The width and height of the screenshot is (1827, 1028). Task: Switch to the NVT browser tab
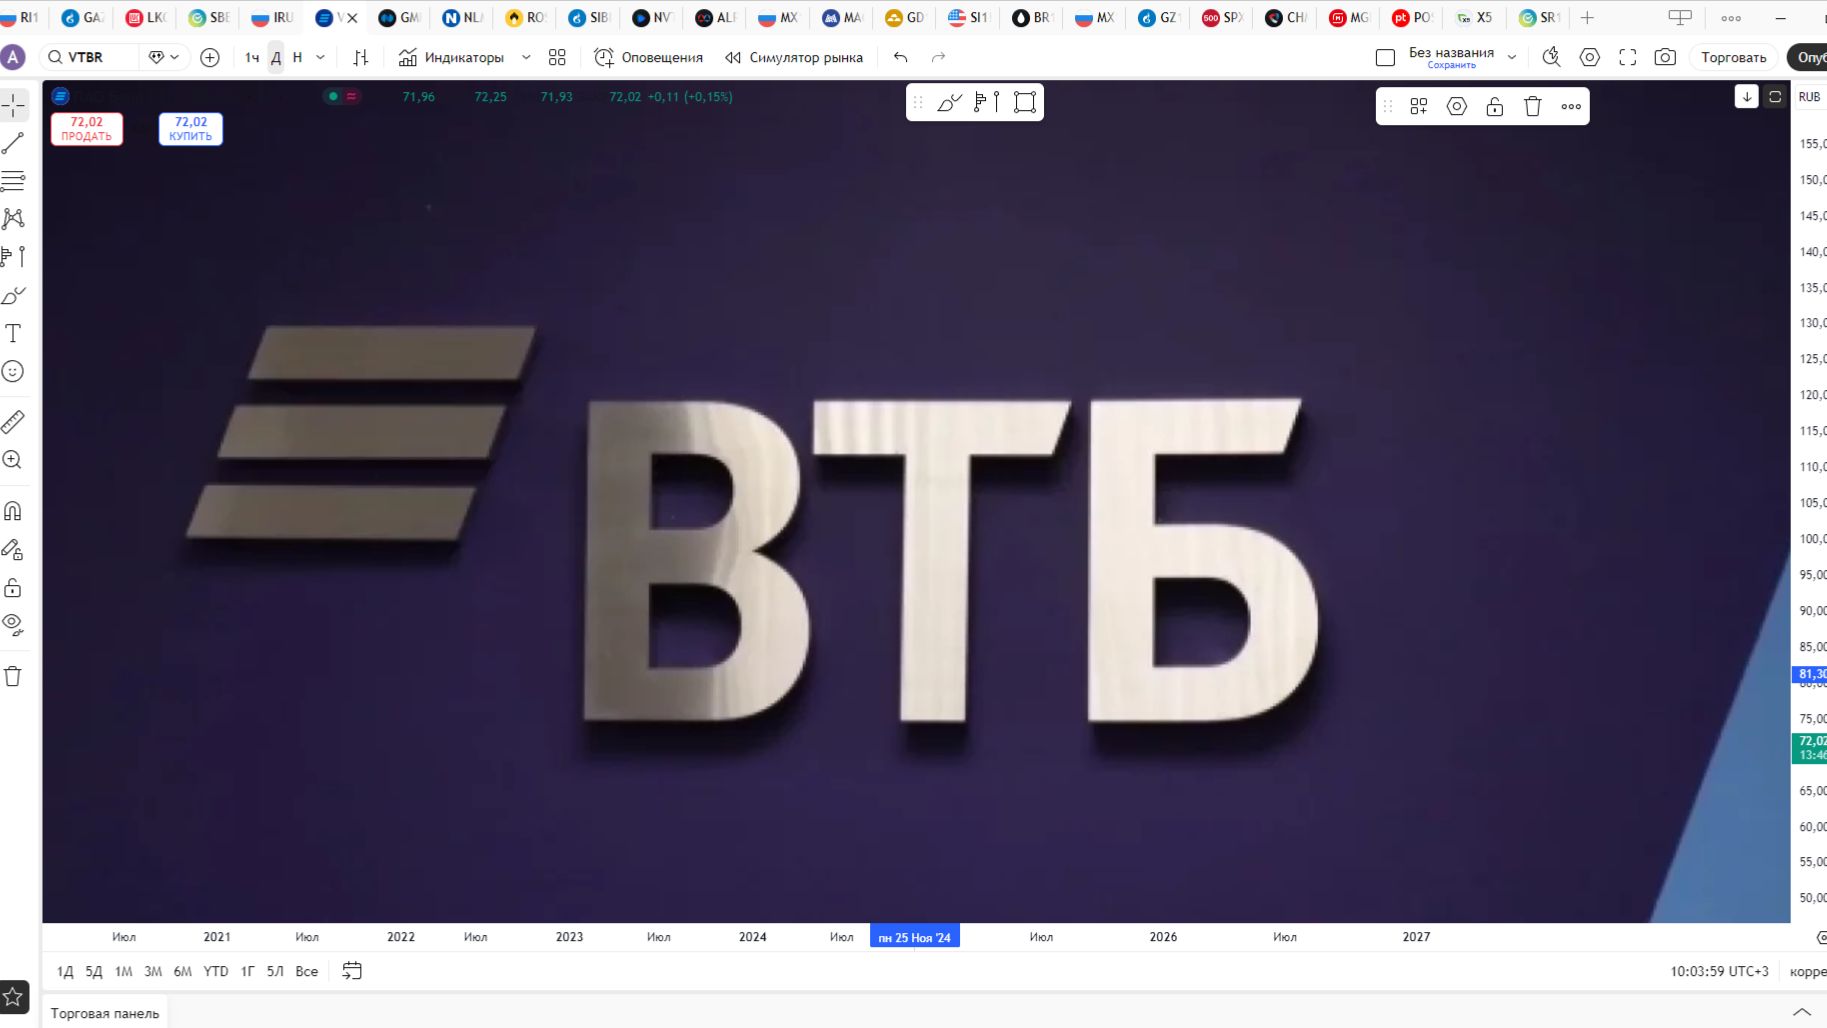pyautogui.click(x=654, y=17)
